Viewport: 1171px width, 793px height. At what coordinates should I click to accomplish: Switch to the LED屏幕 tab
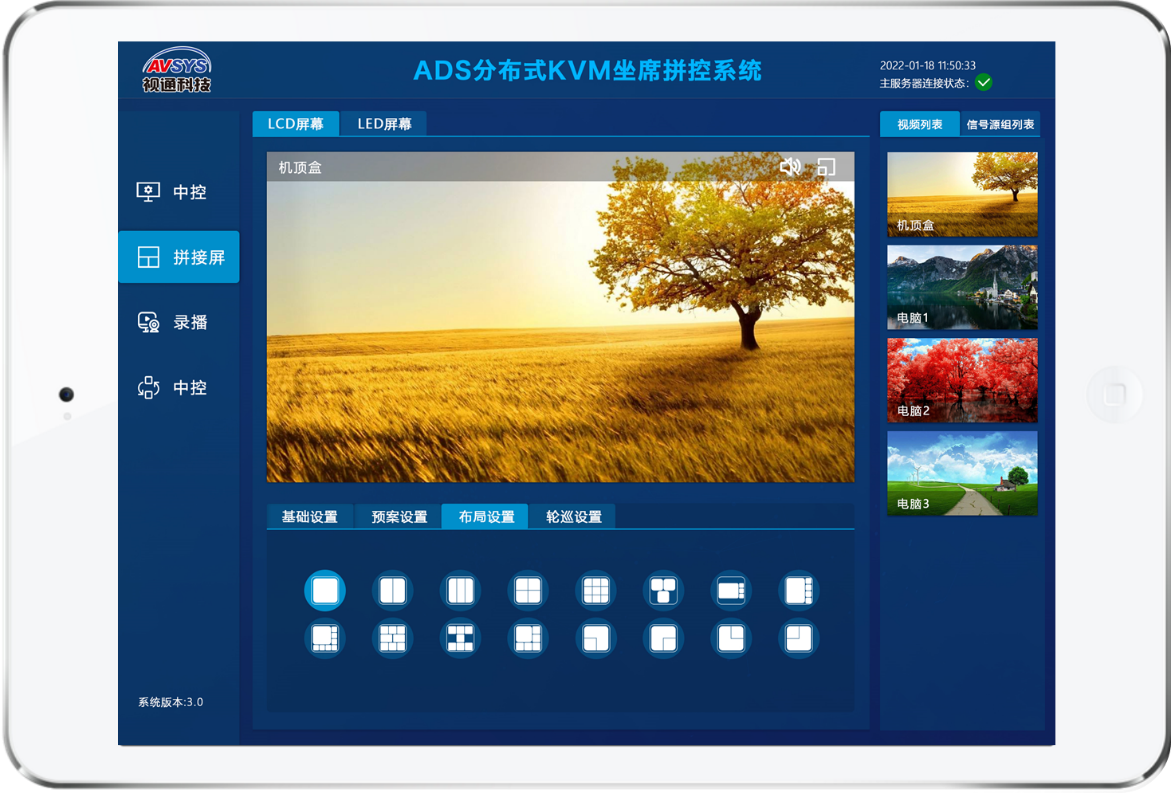[384, 124]
